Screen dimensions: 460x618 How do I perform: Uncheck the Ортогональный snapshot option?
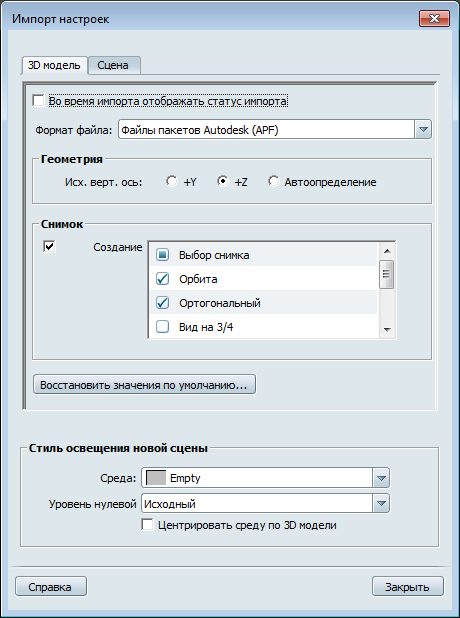pos(162,303)
